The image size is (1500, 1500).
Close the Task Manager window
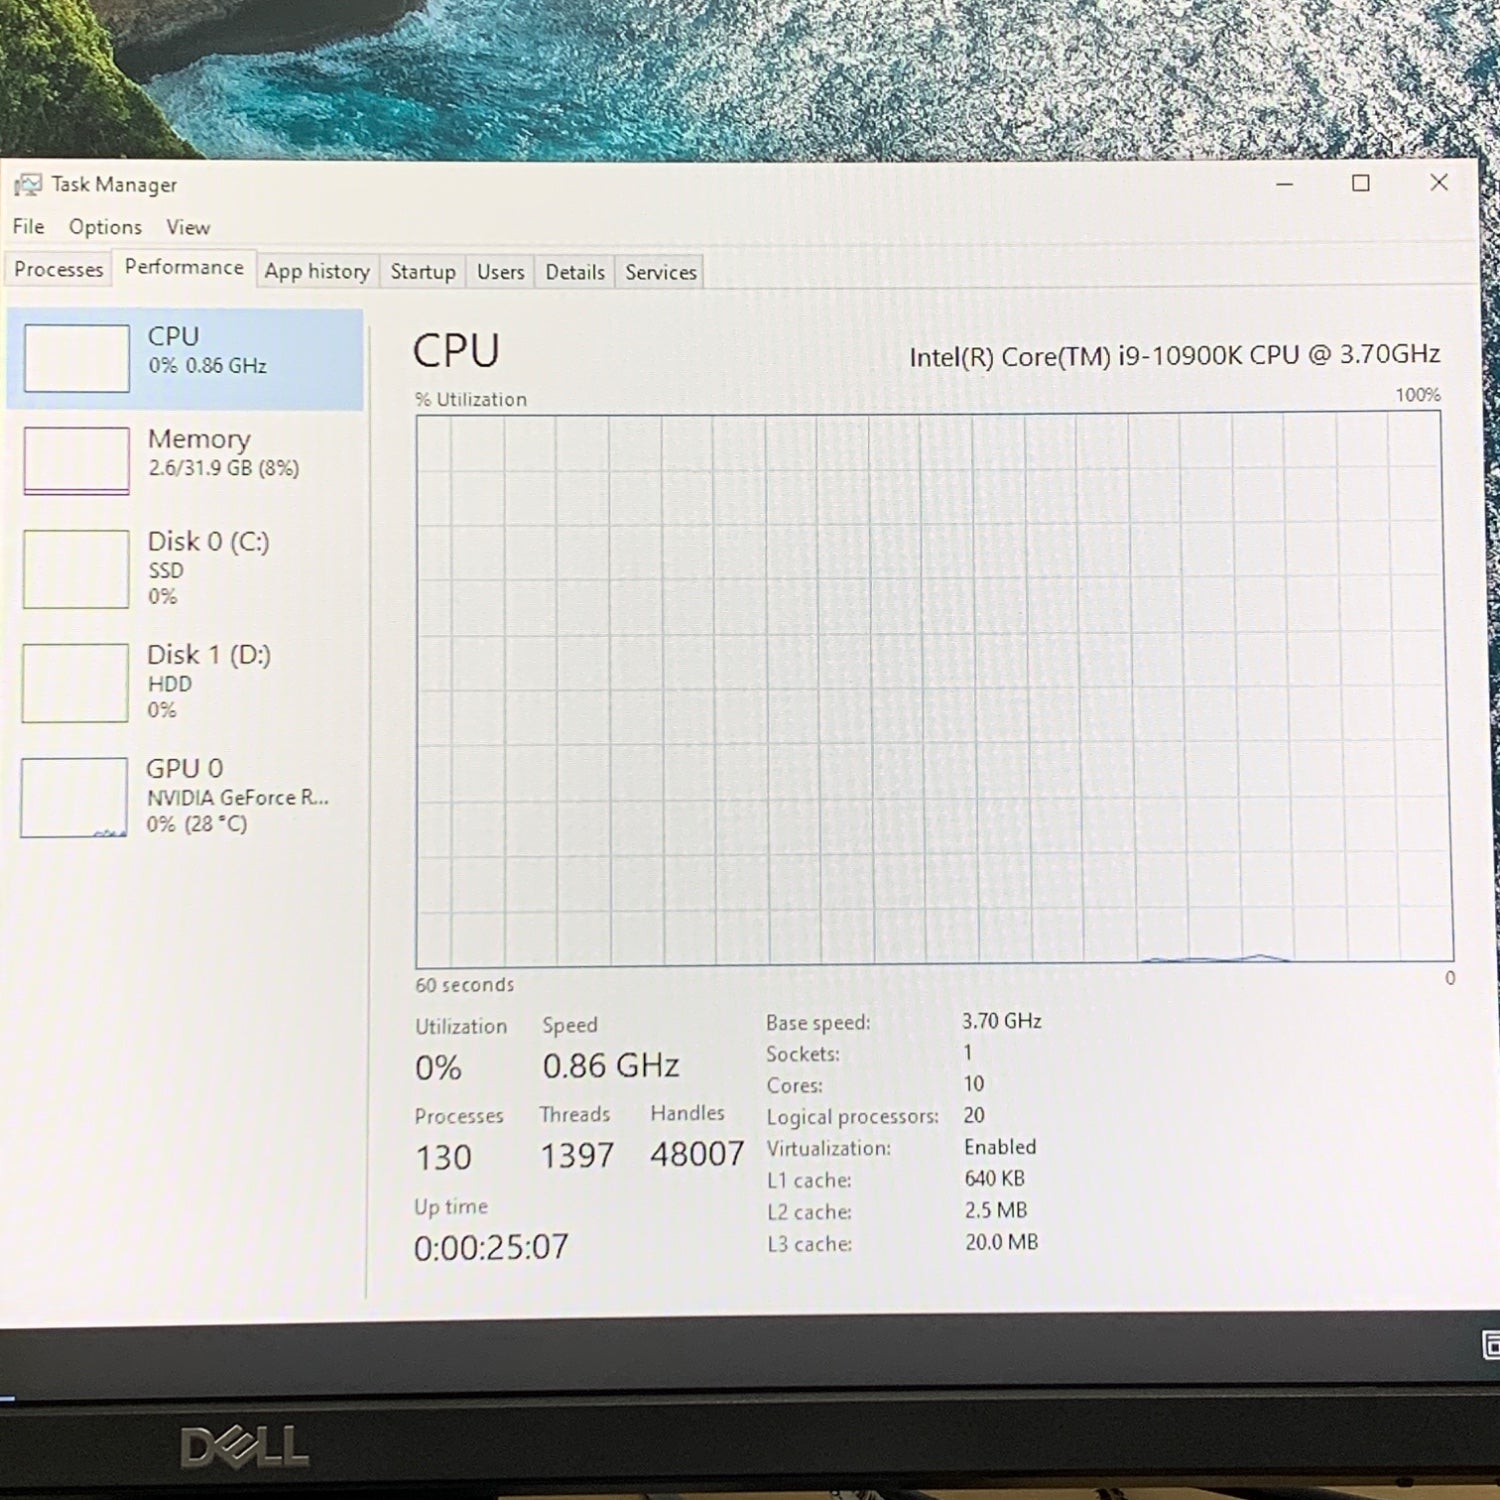click(x=1439, y=182)
